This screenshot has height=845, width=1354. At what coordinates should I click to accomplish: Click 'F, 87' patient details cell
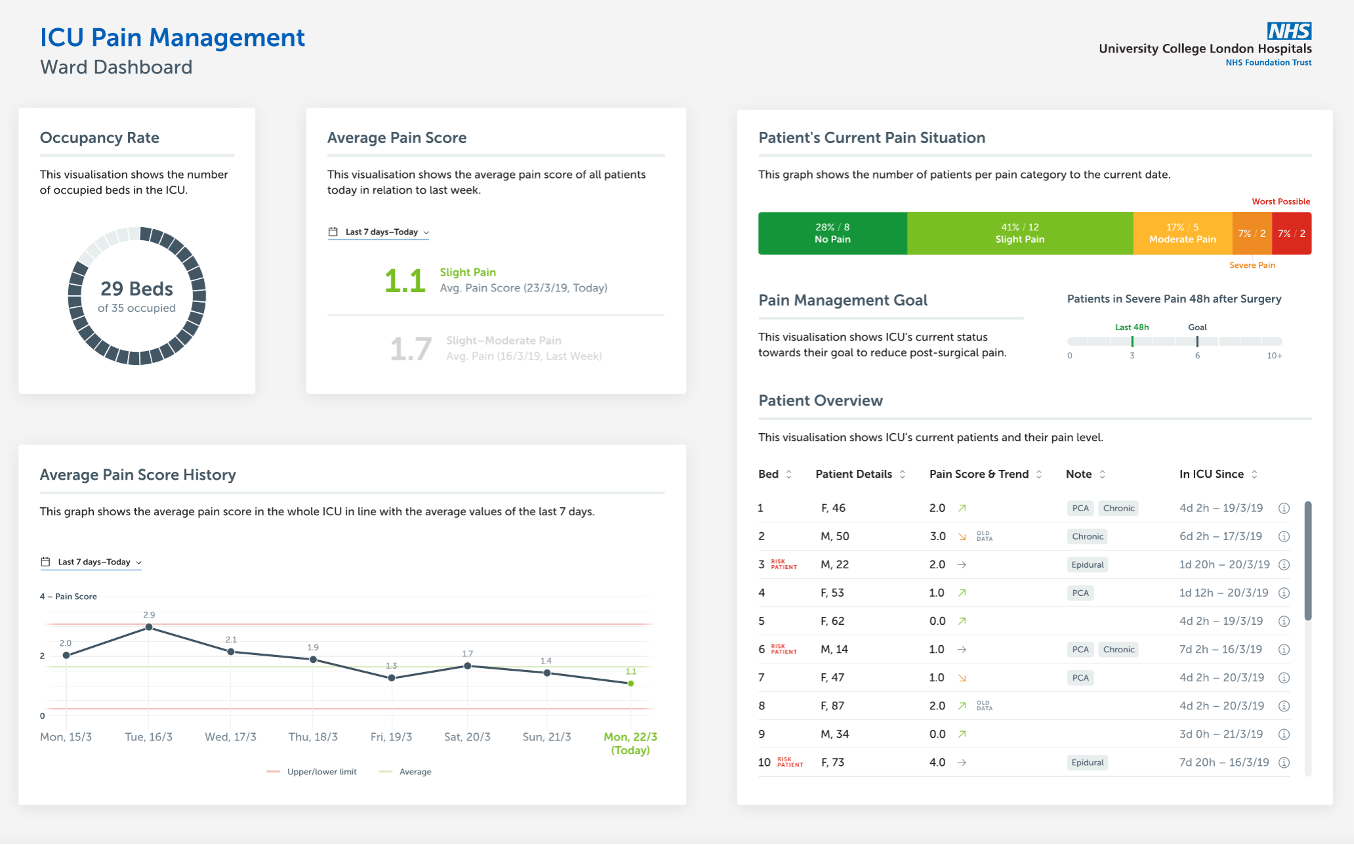[x=833, y=706]
